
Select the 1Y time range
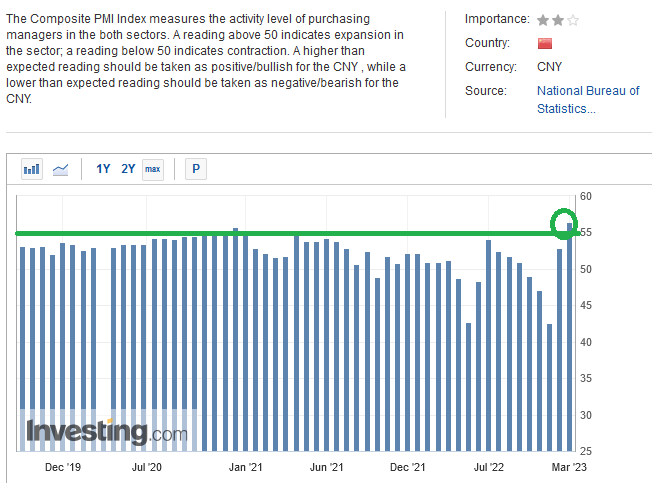103,169
